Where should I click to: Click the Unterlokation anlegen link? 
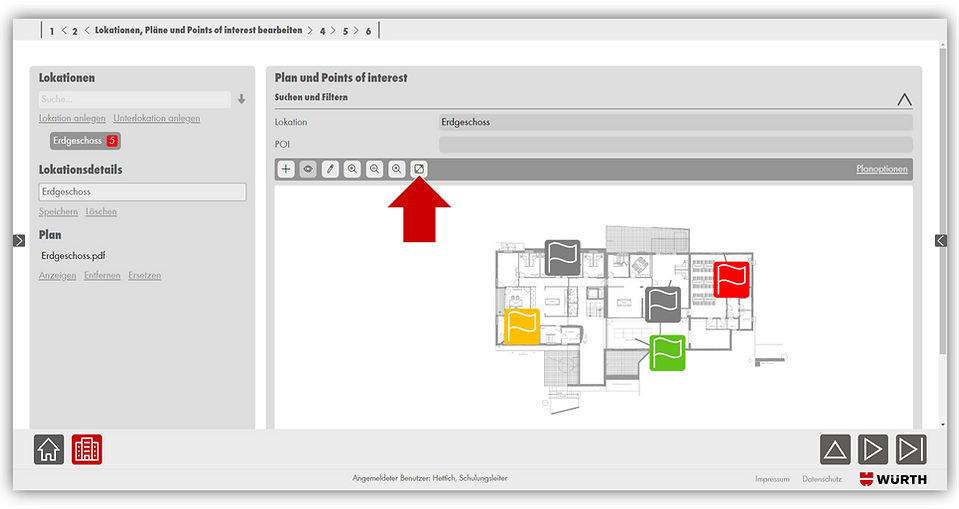pos(157,119)
